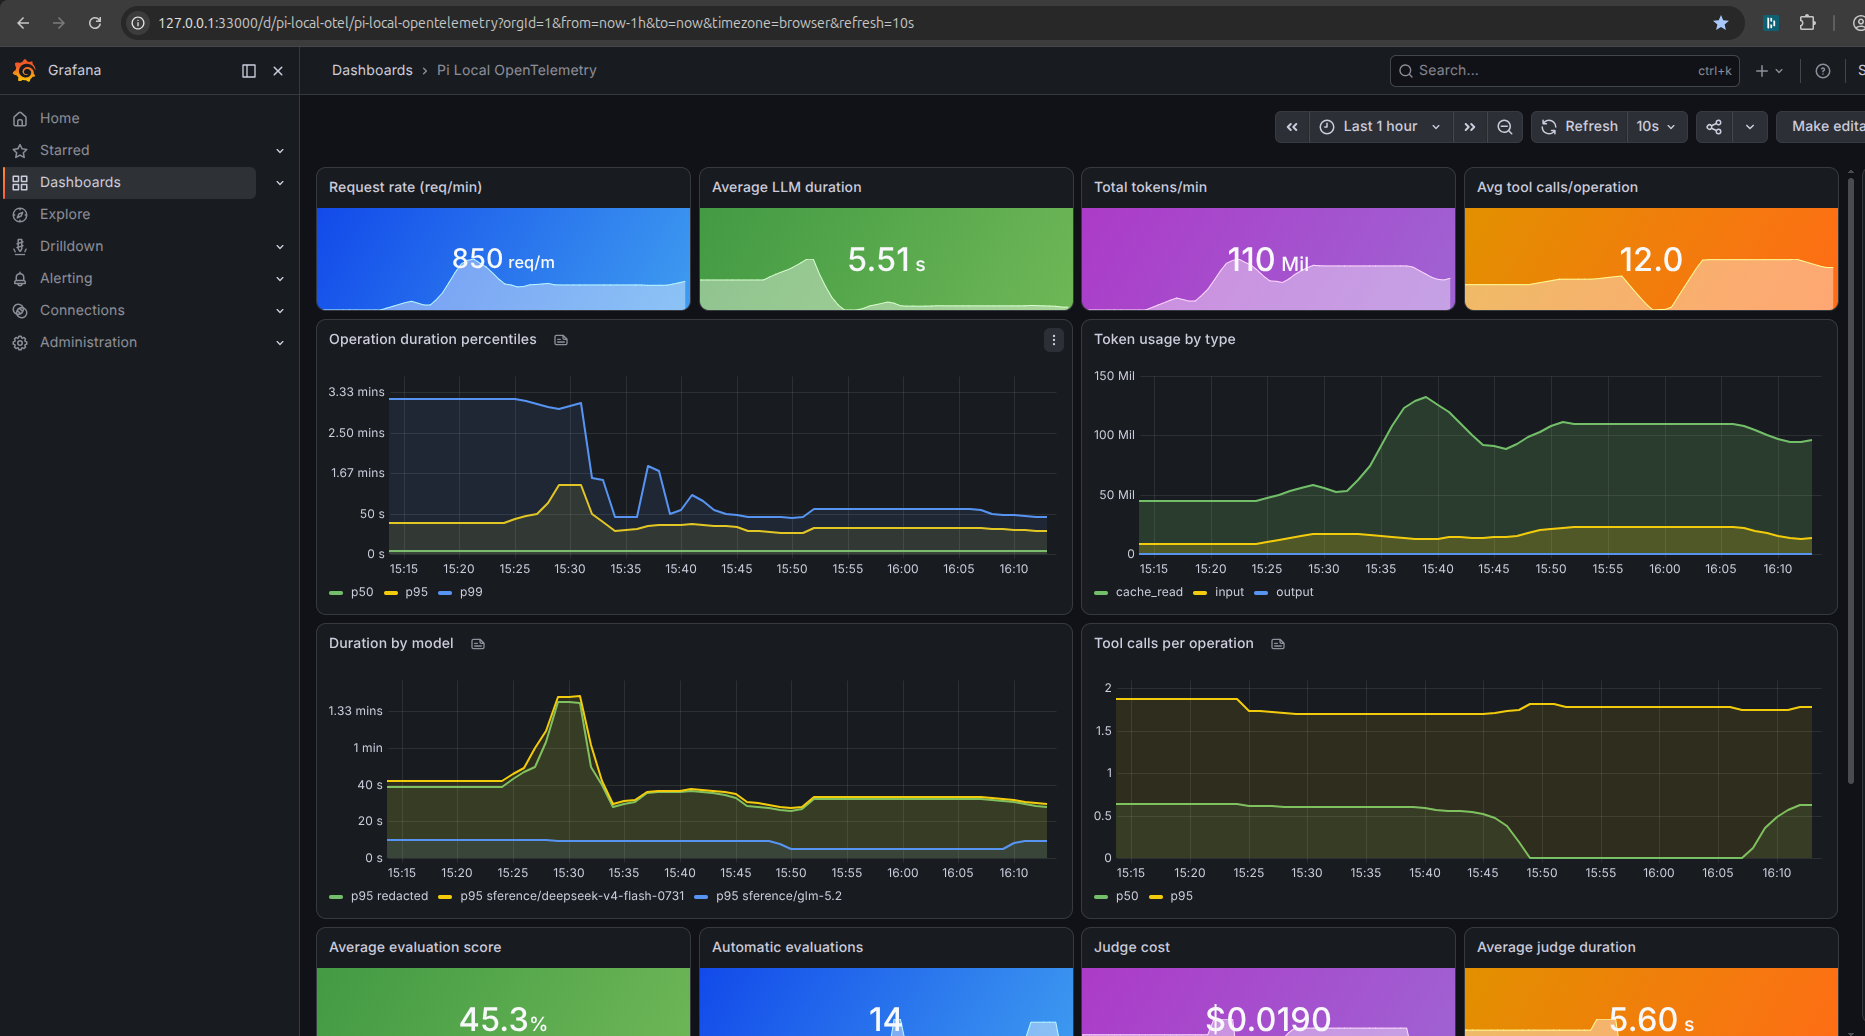Viewport: 1865px width, 1036px height.
Task: Click the Request rate panel title
Action: (x=405, y=187)
